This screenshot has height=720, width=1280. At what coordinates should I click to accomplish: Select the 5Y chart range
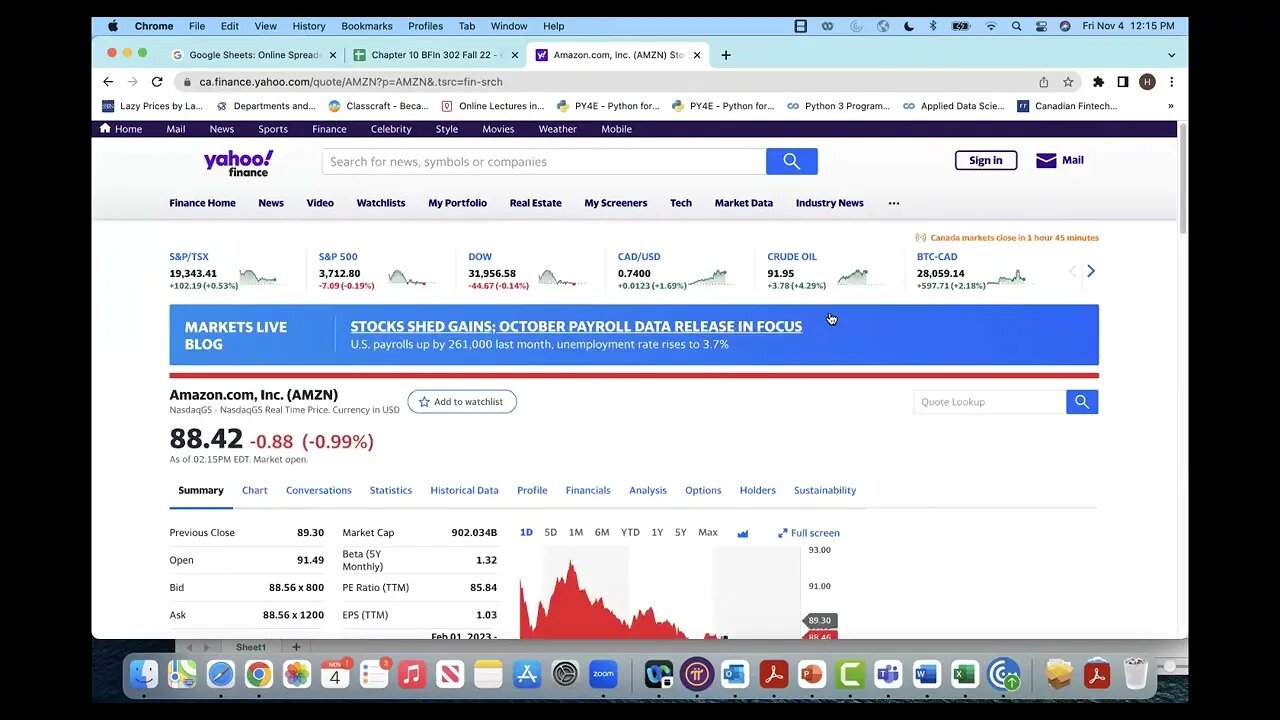(x=680, y=533)
